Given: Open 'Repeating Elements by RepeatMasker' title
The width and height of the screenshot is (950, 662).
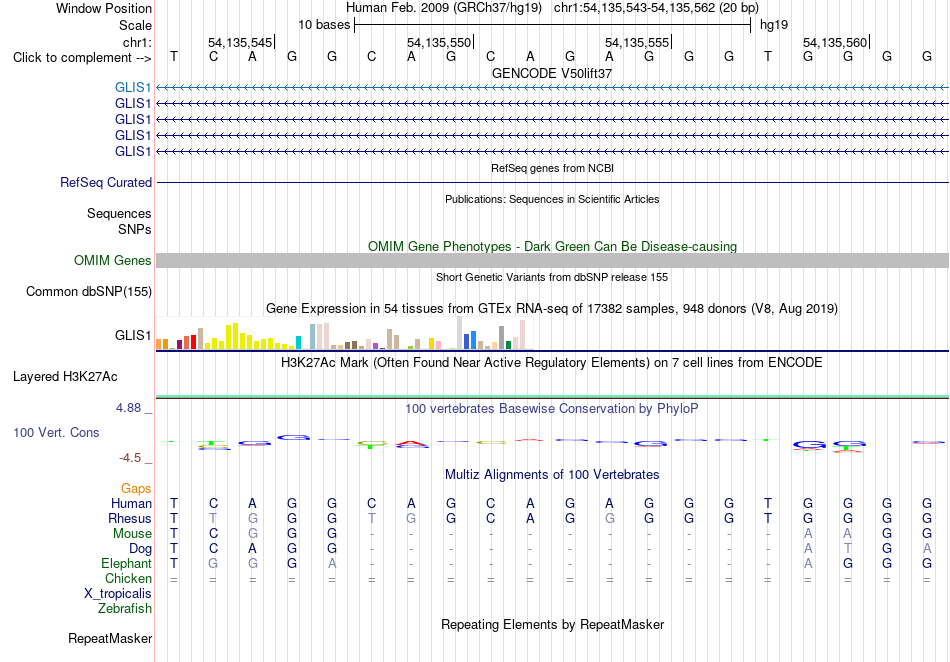Looking at the screenshot, I should tap(552, 624).
